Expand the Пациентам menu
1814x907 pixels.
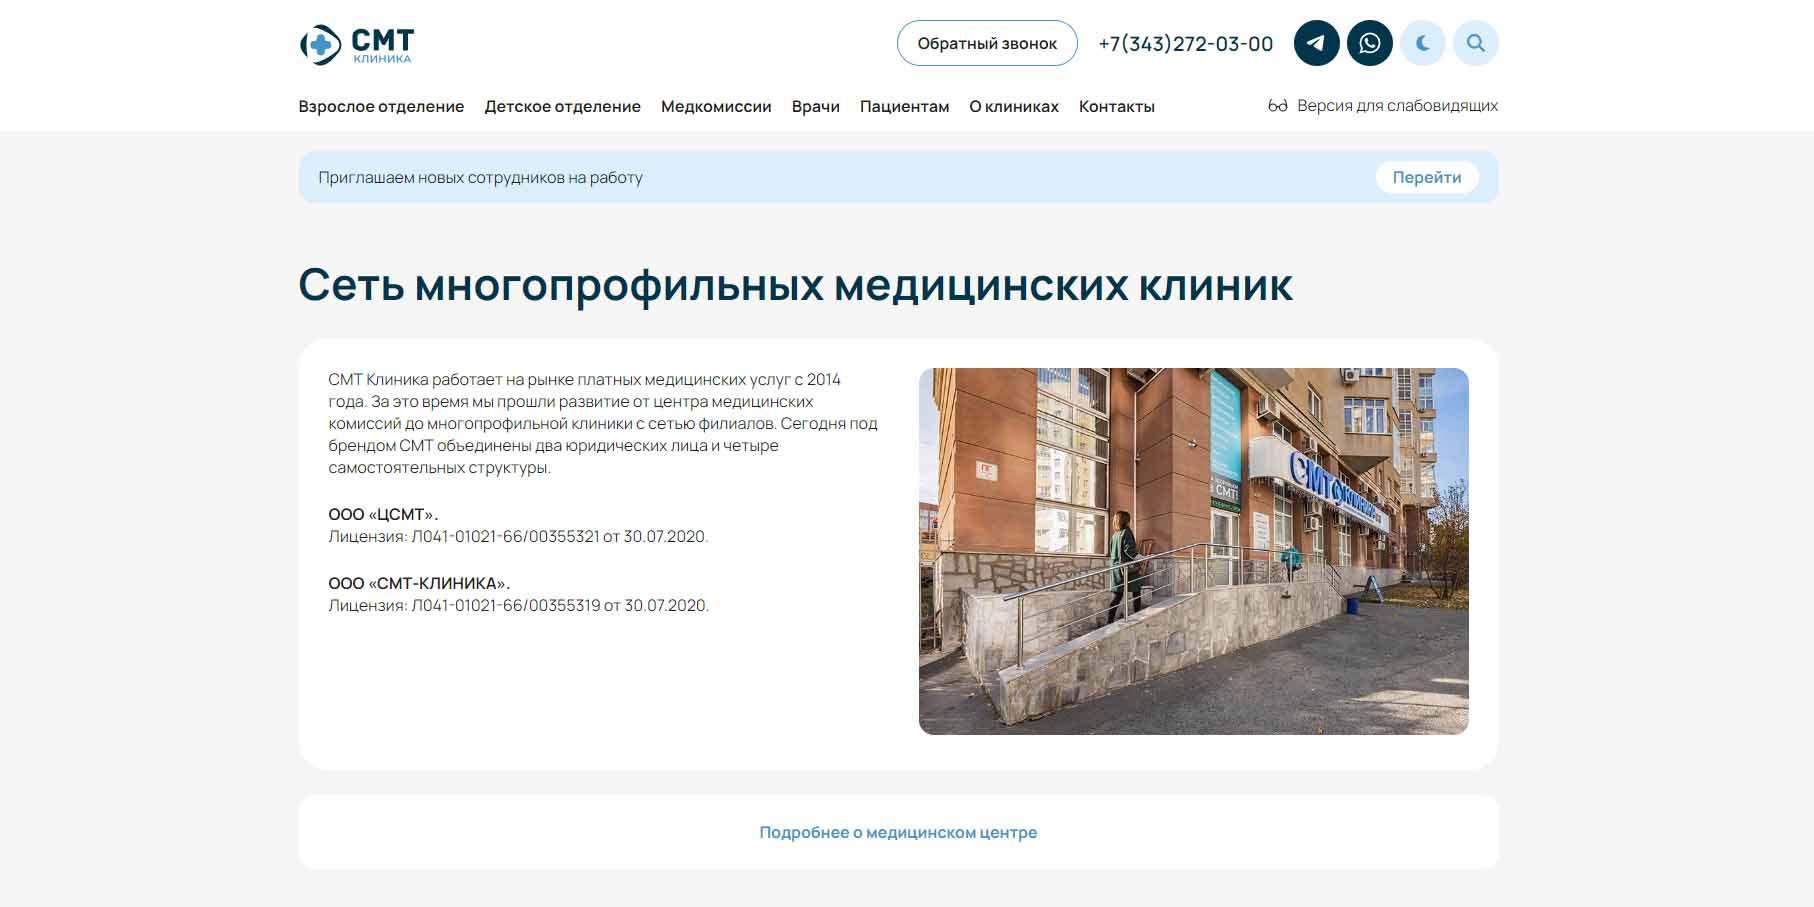(904, 107)
